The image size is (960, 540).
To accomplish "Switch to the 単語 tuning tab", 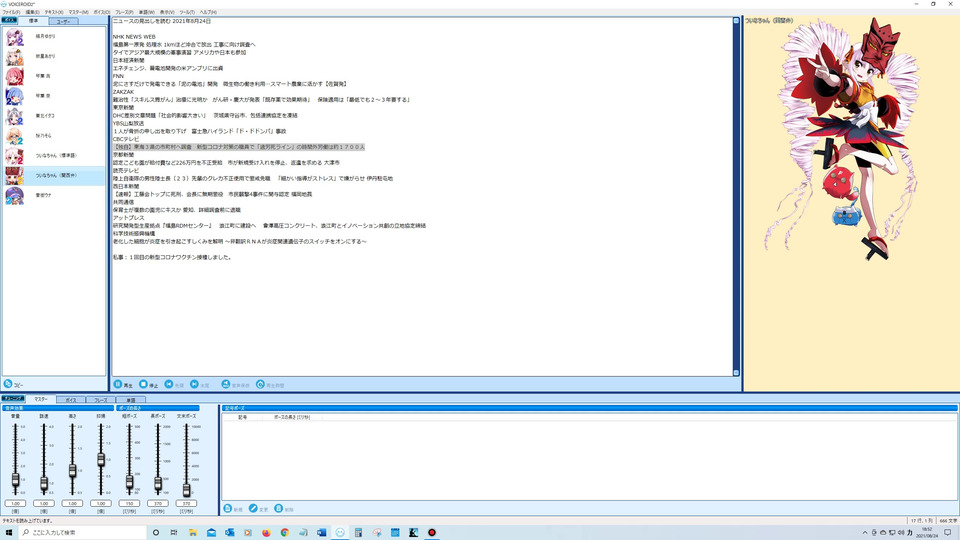I will (131, 400).
